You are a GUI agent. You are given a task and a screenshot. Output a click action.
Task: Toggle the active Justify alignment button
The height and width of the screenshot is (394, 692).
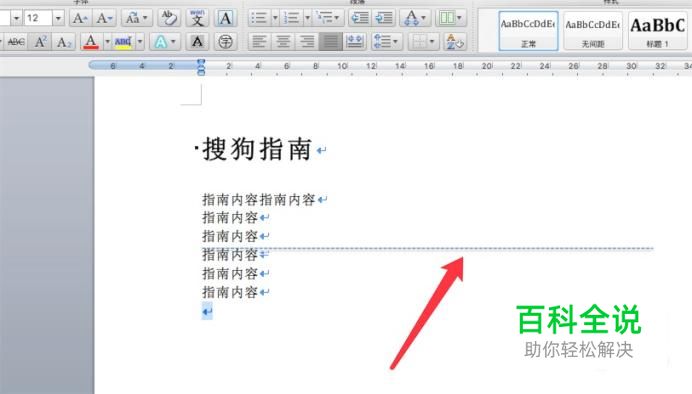point(331,42)
